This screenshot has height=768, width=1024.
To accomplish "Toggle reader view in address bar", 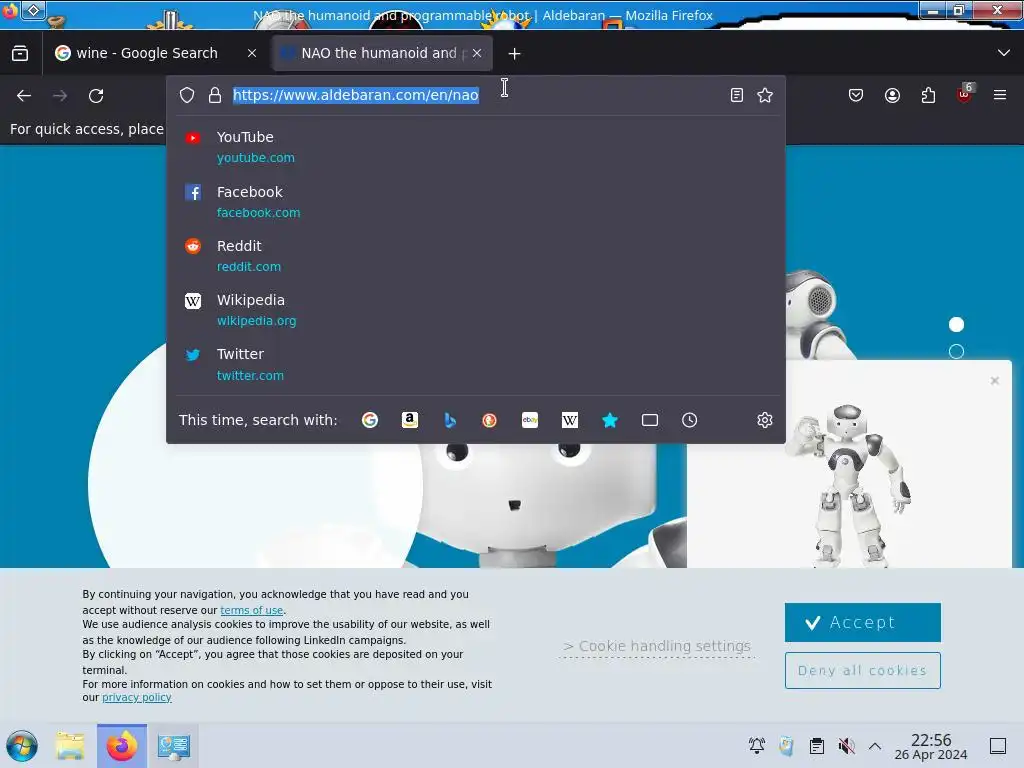I will 737,95.
